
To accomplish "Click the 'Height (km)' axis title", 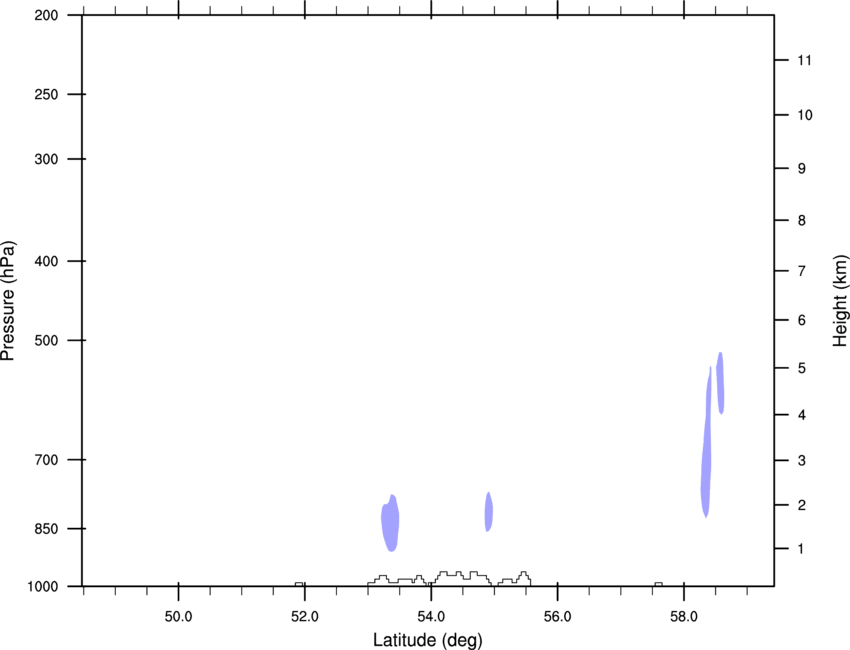I will pyautogui.click(x=841, y=301).
